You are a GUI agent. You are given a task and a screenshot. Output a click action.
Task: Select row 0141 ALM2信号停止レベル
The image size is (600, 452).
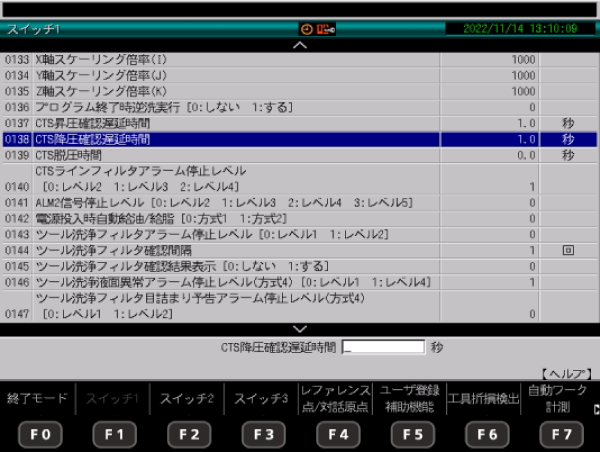pyautogui.click(x=300, y=203)
